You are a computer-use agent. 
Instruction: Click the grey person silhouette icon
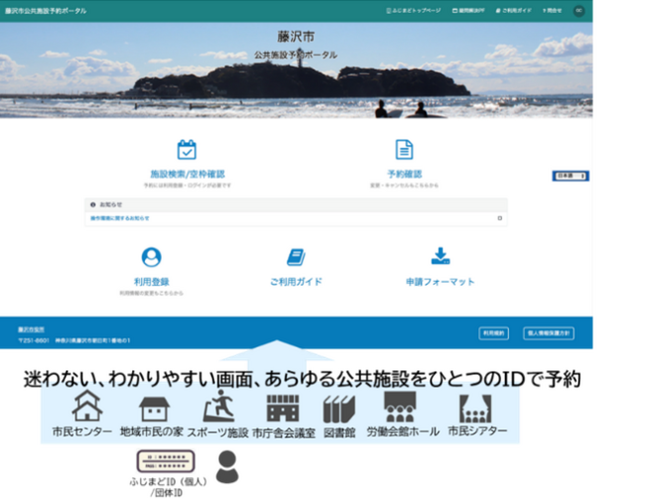[x=227, y=467]
